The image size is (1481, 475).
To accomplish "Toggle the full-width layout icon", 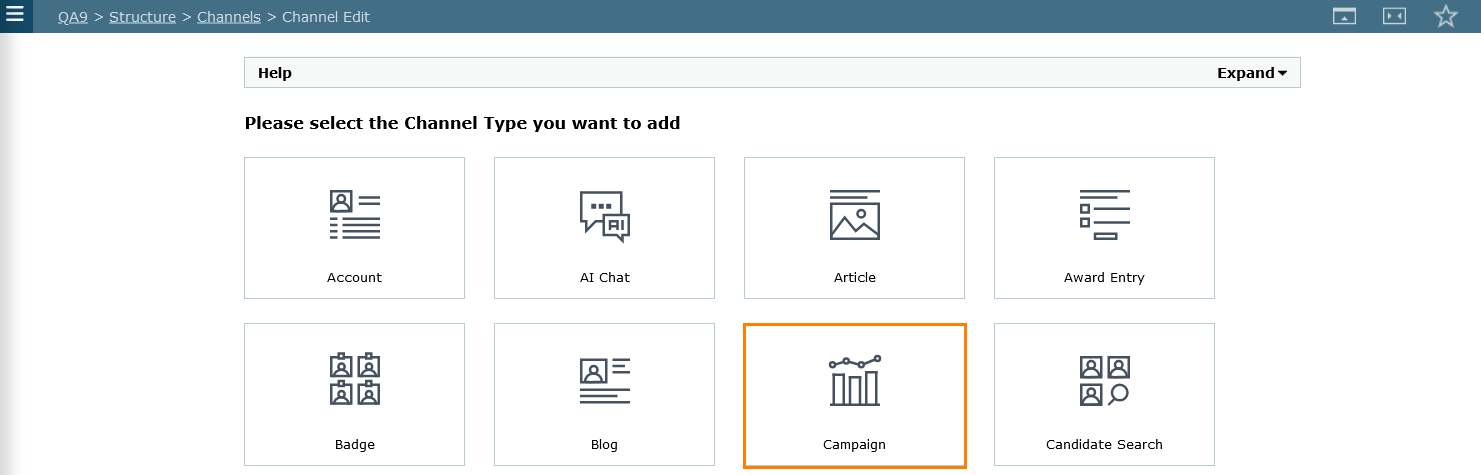I will click(x=1394, y=16).
